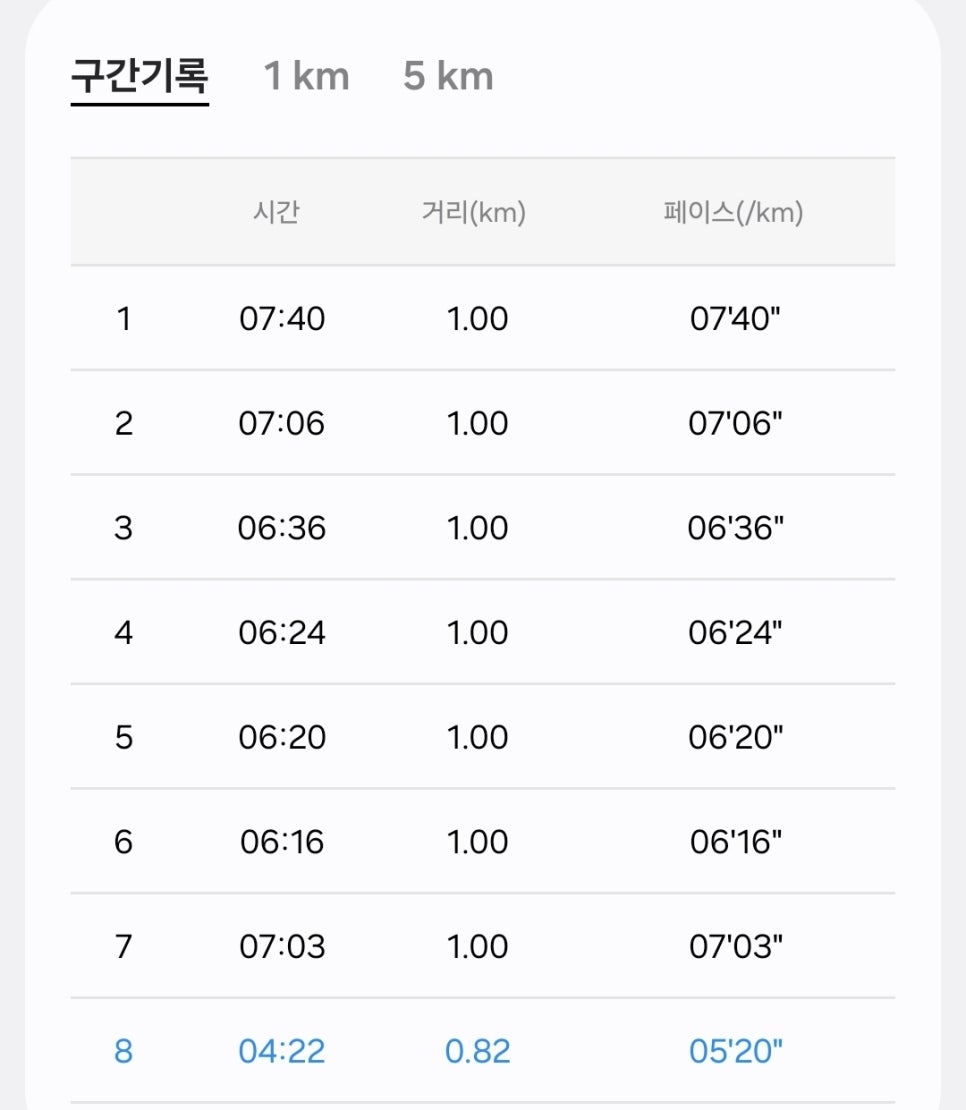
Task: Click the 페이스(/km) column header
Action: pyautogui.click(x=733, y=212)
